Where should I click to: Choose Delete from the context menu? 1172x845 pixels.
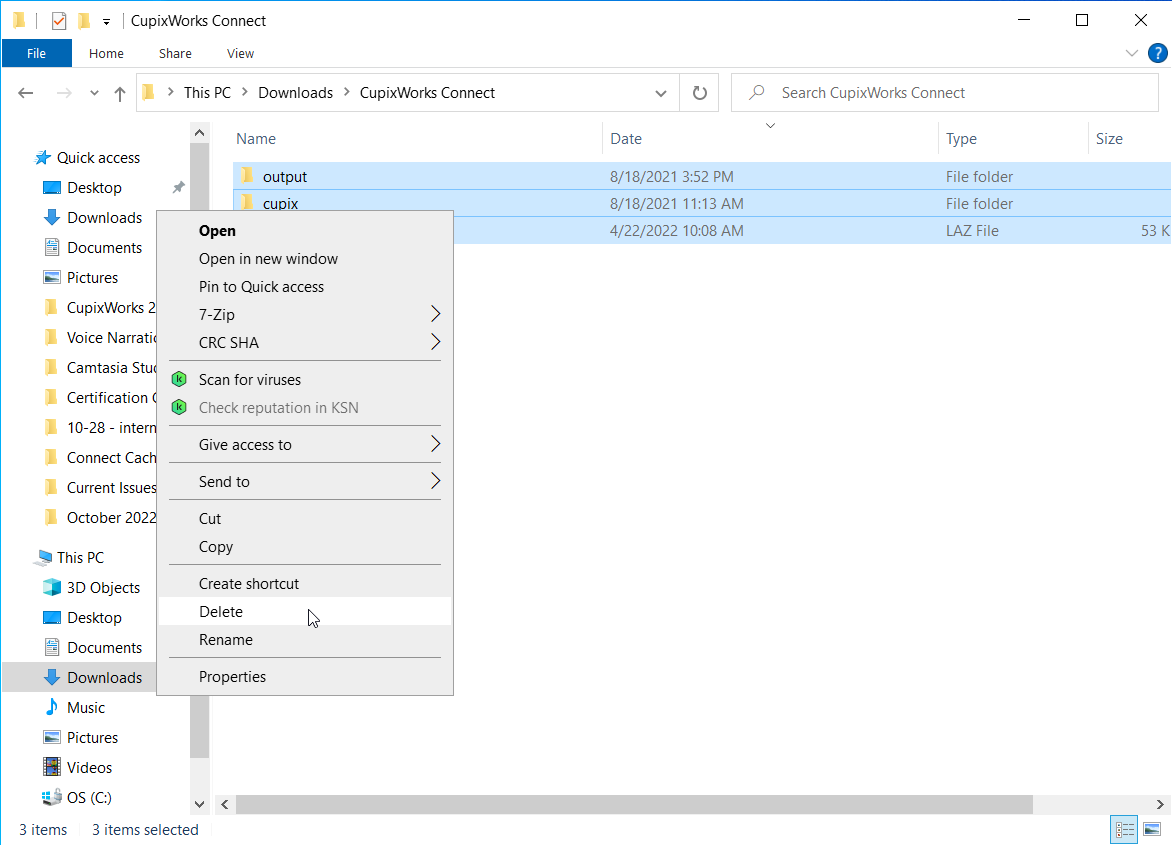coord(305,611)
